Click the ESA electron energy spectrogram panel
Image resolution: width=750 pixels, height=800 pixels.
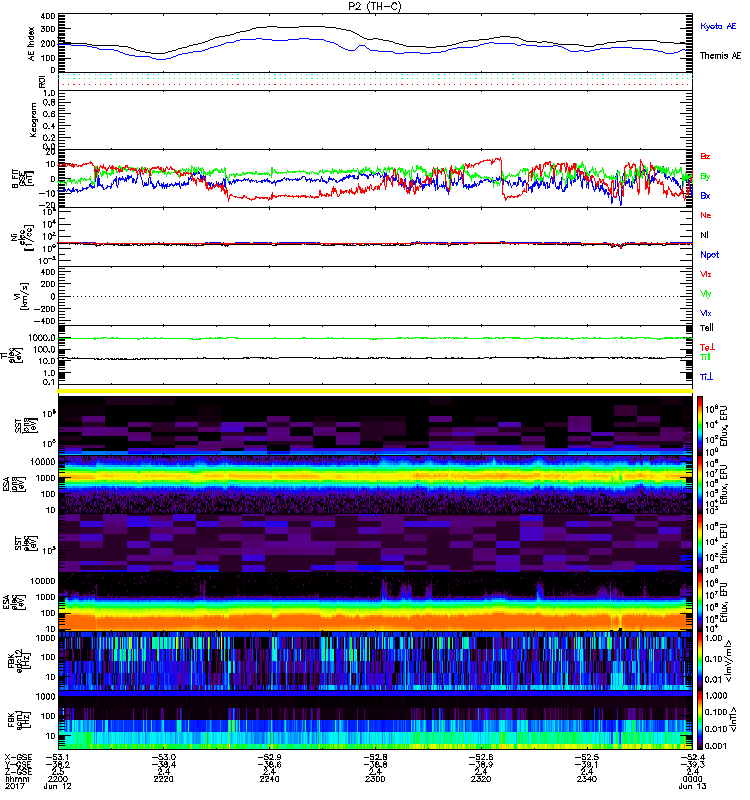pyautogui.click(x=375, y=602)
